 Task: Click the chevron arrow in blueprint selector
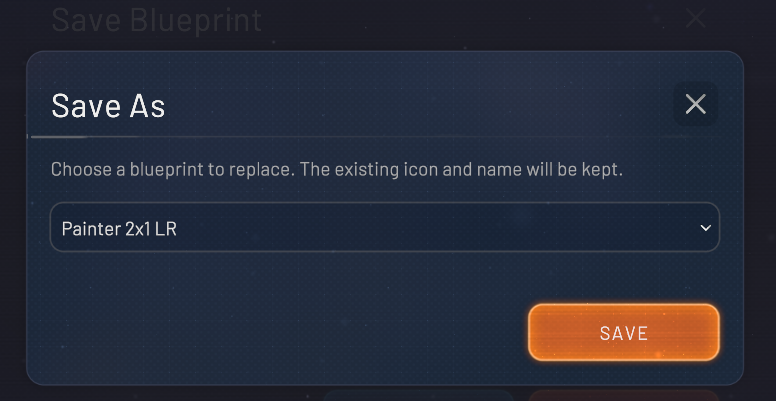click(x=705, y=228)
